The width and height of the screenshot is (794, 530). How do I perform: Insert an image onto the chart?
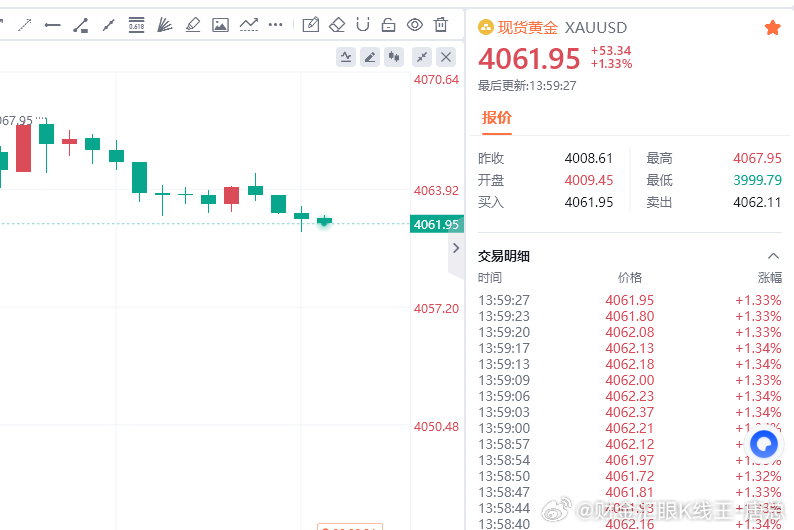[x=220, y=25]
